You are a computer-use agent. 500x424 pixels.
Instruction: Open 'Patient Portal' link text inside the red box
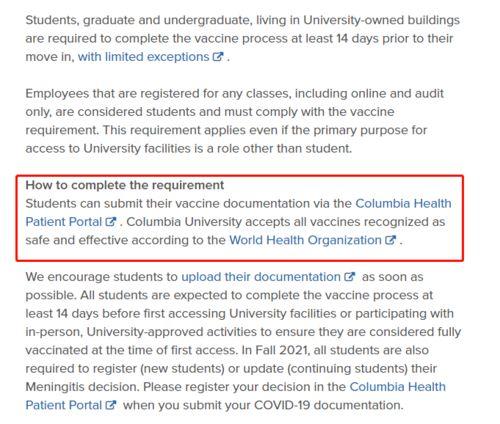tap(64, 222)
